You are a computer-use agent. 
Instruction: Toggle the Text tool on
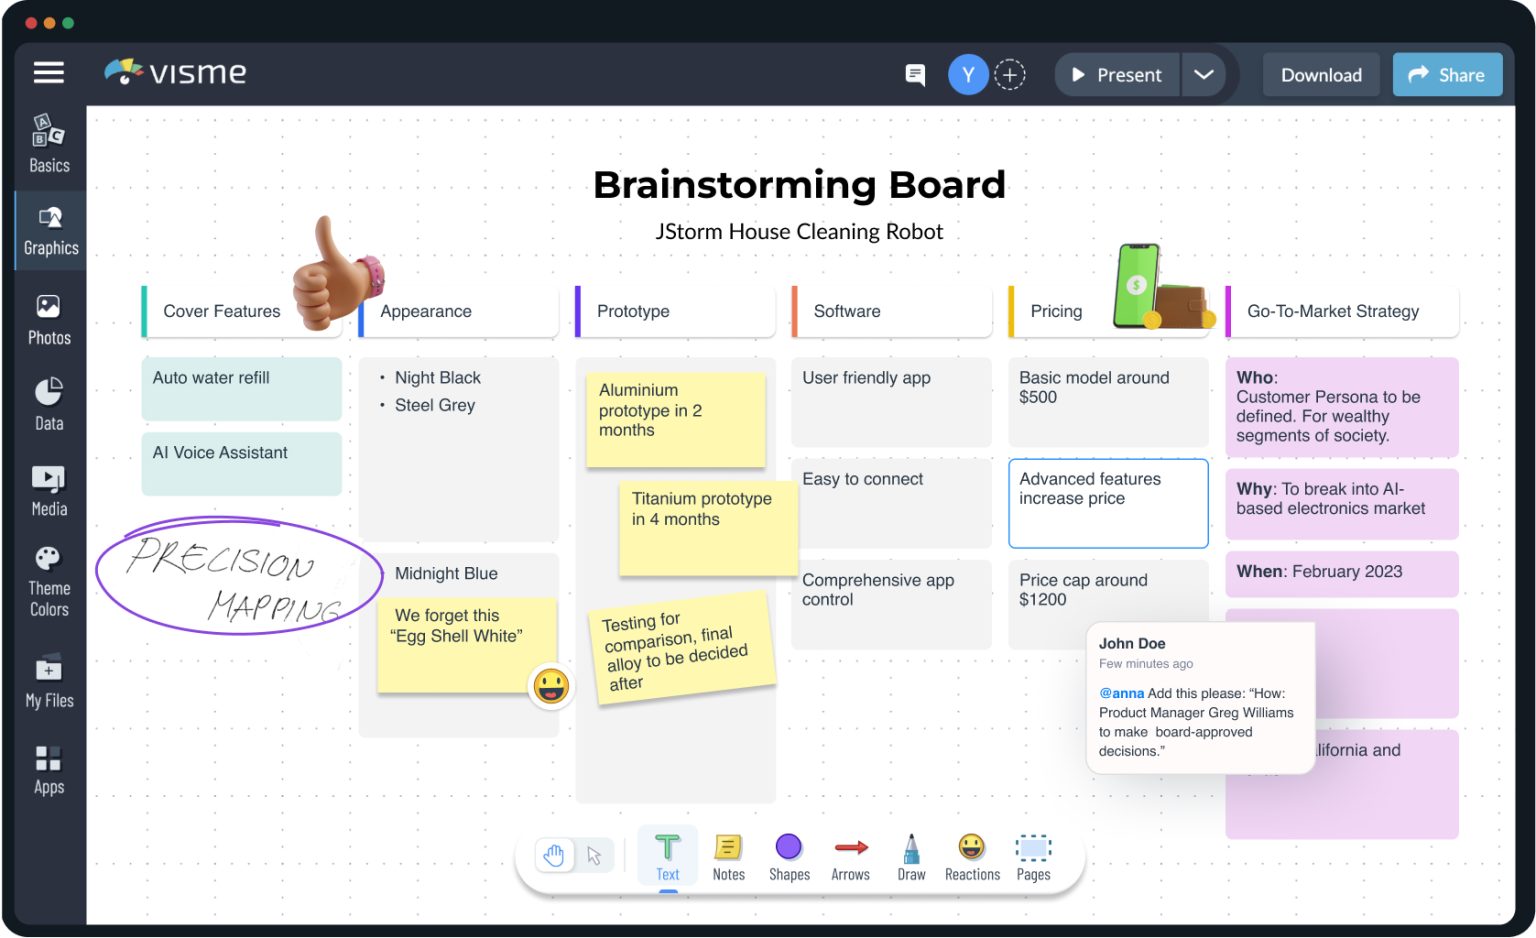pyautogui.click(x=667, y=855)
